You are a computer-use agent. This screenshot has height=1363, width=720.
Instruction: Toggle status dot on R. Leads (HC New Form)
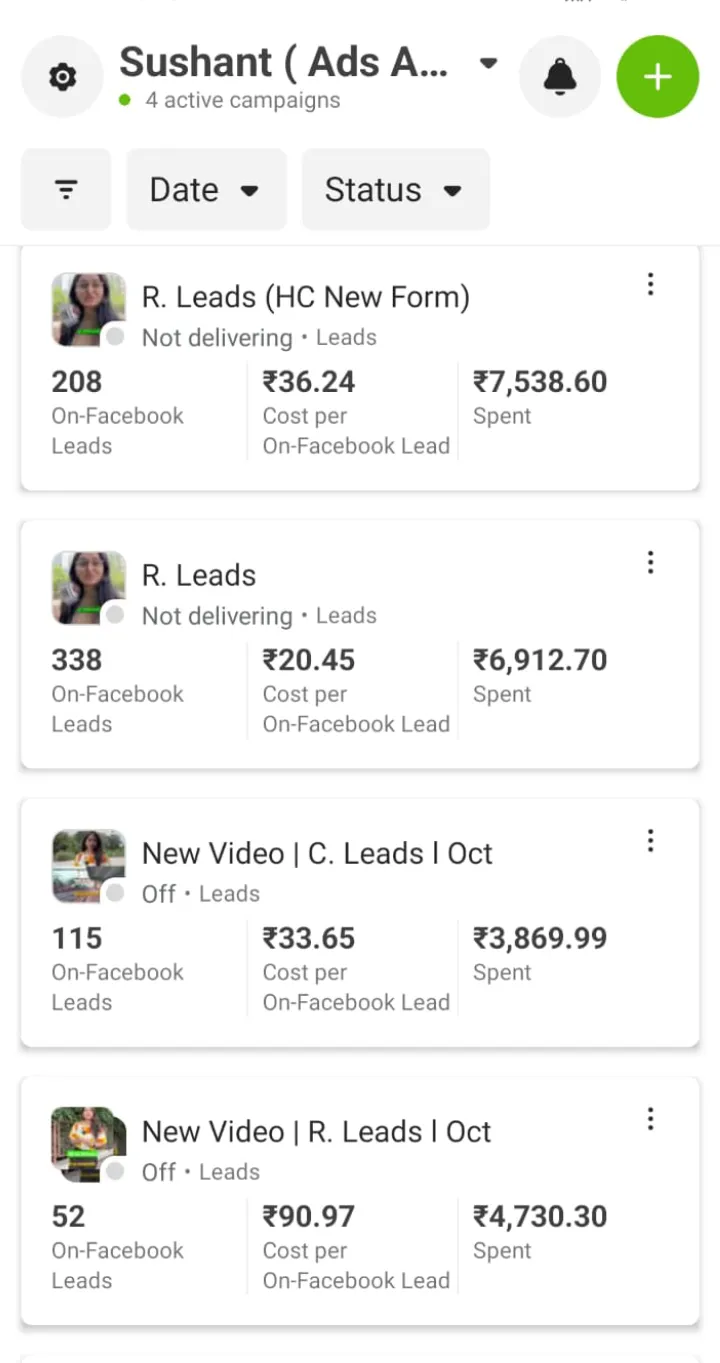(x=115, y=337)
